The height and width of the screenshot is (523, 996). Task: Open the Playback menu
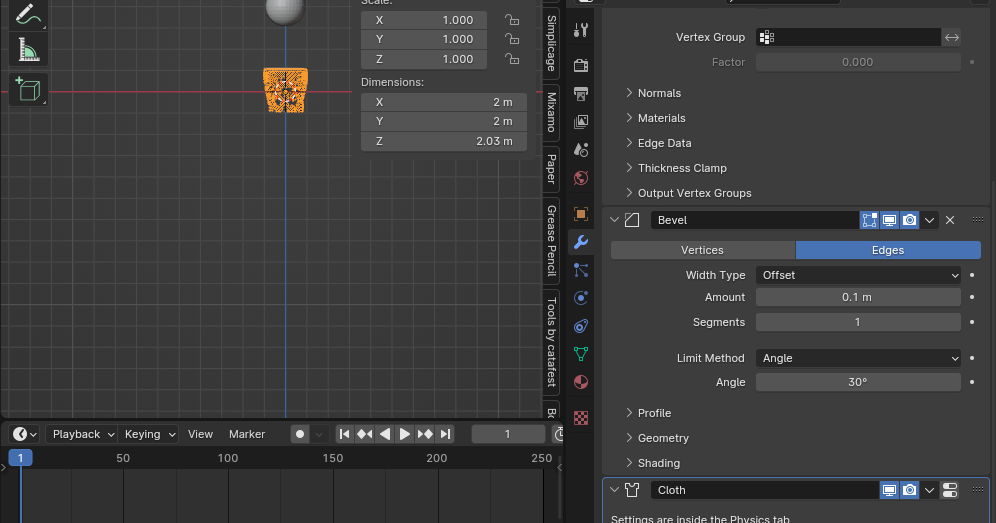click(x=82, y=434)
